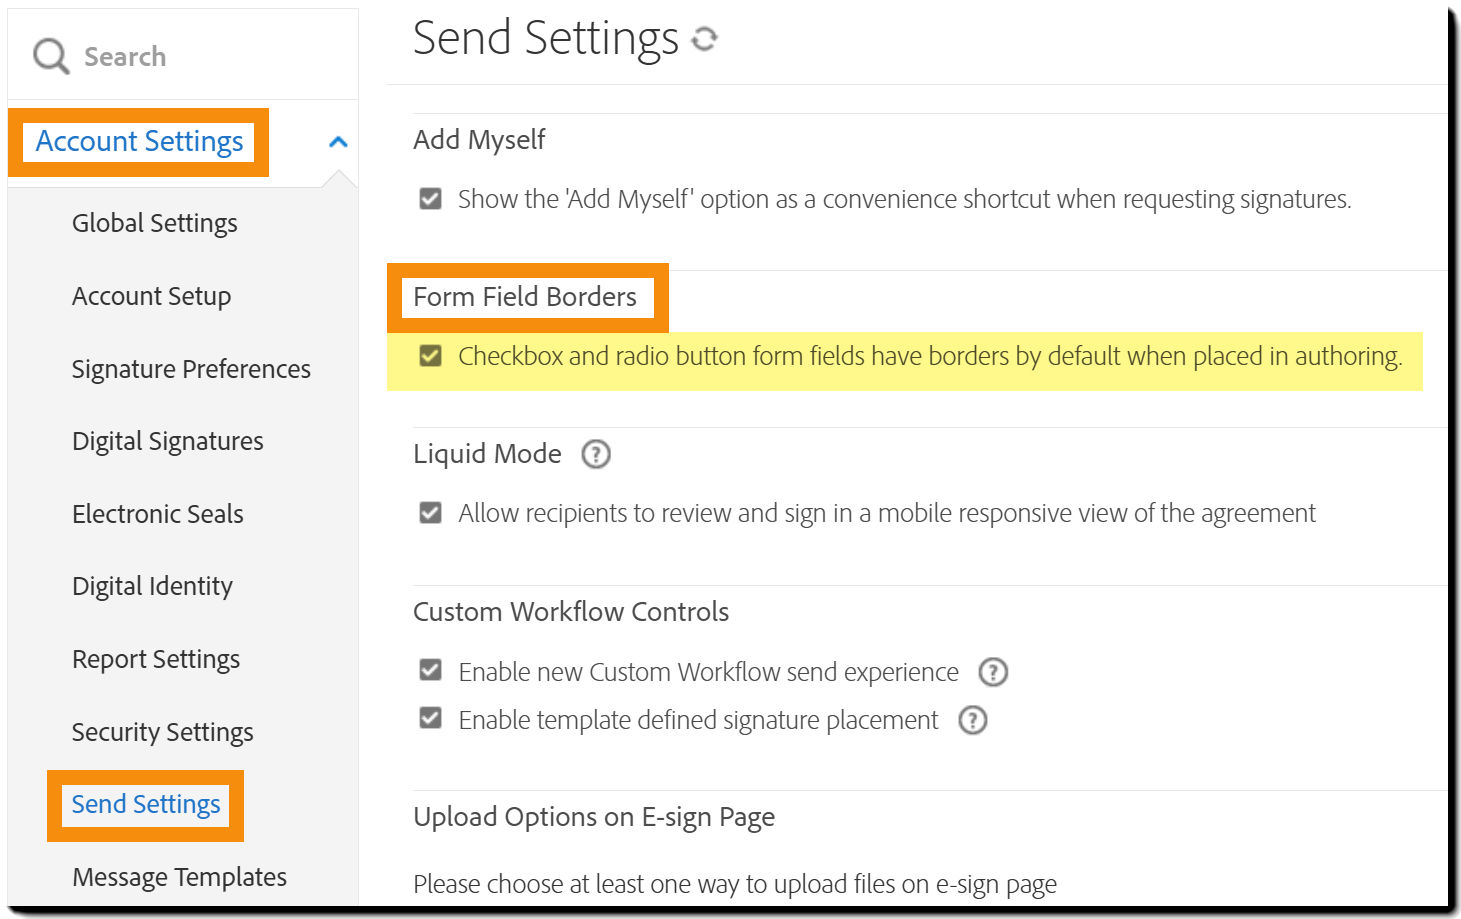Screen dimensions: 1461x919
Task: Collapse the Account Settings chevron
Action: 338,142
